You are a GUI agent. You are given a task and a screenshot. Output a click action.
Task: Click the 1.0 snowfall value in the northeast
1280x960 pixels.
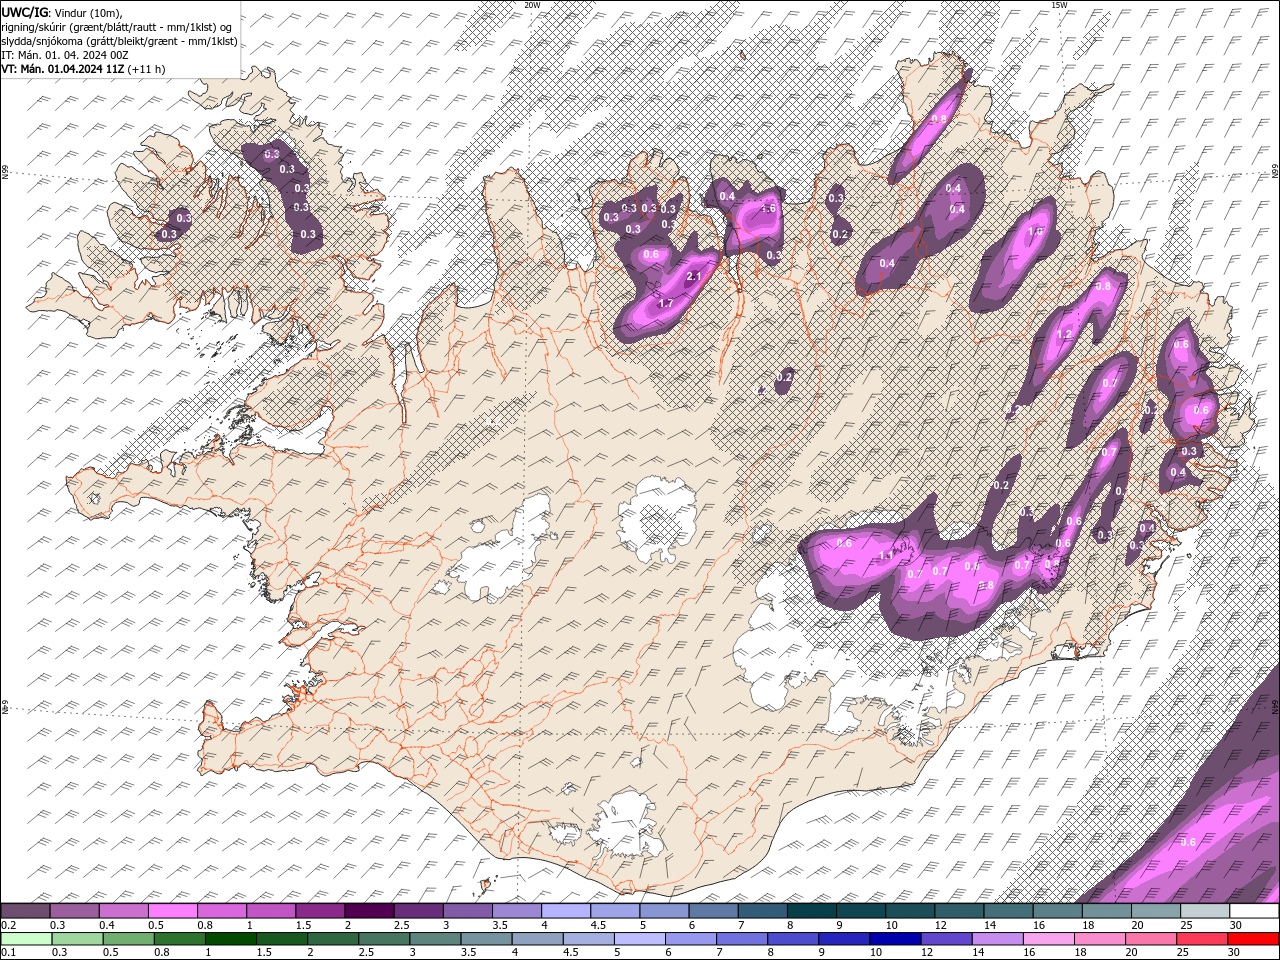point(1035,232)
